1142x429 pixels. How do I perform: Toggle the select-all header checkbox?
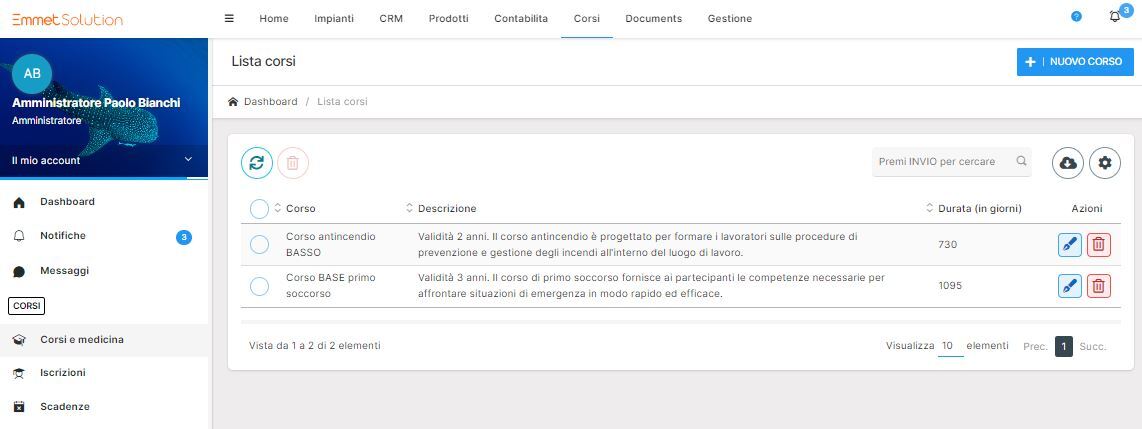pos(259,208)
